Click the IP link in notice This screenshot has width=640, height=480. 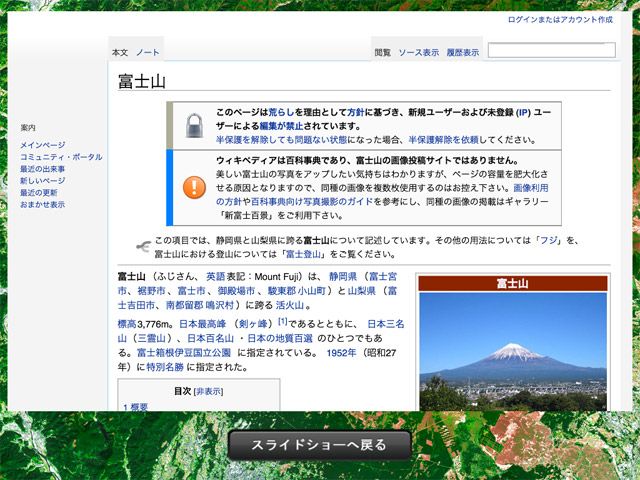pos(523,112)
